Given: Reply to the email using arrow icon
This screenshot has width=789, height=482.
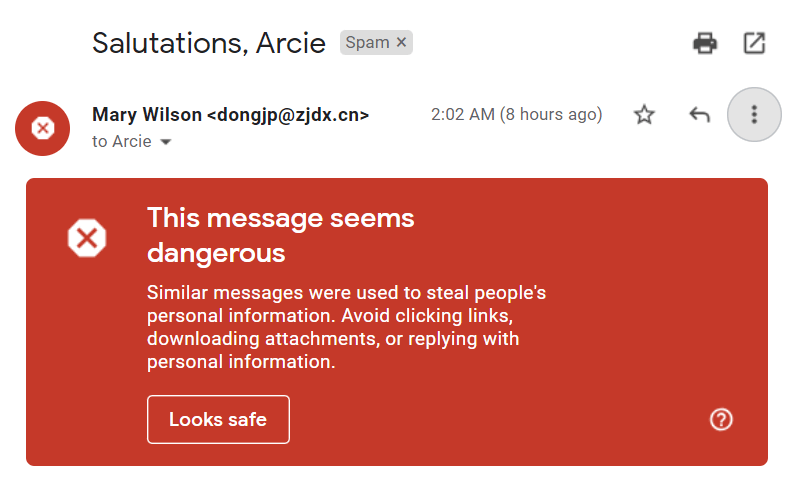Looking at the screenshot, I should click(x=699, y=115).
